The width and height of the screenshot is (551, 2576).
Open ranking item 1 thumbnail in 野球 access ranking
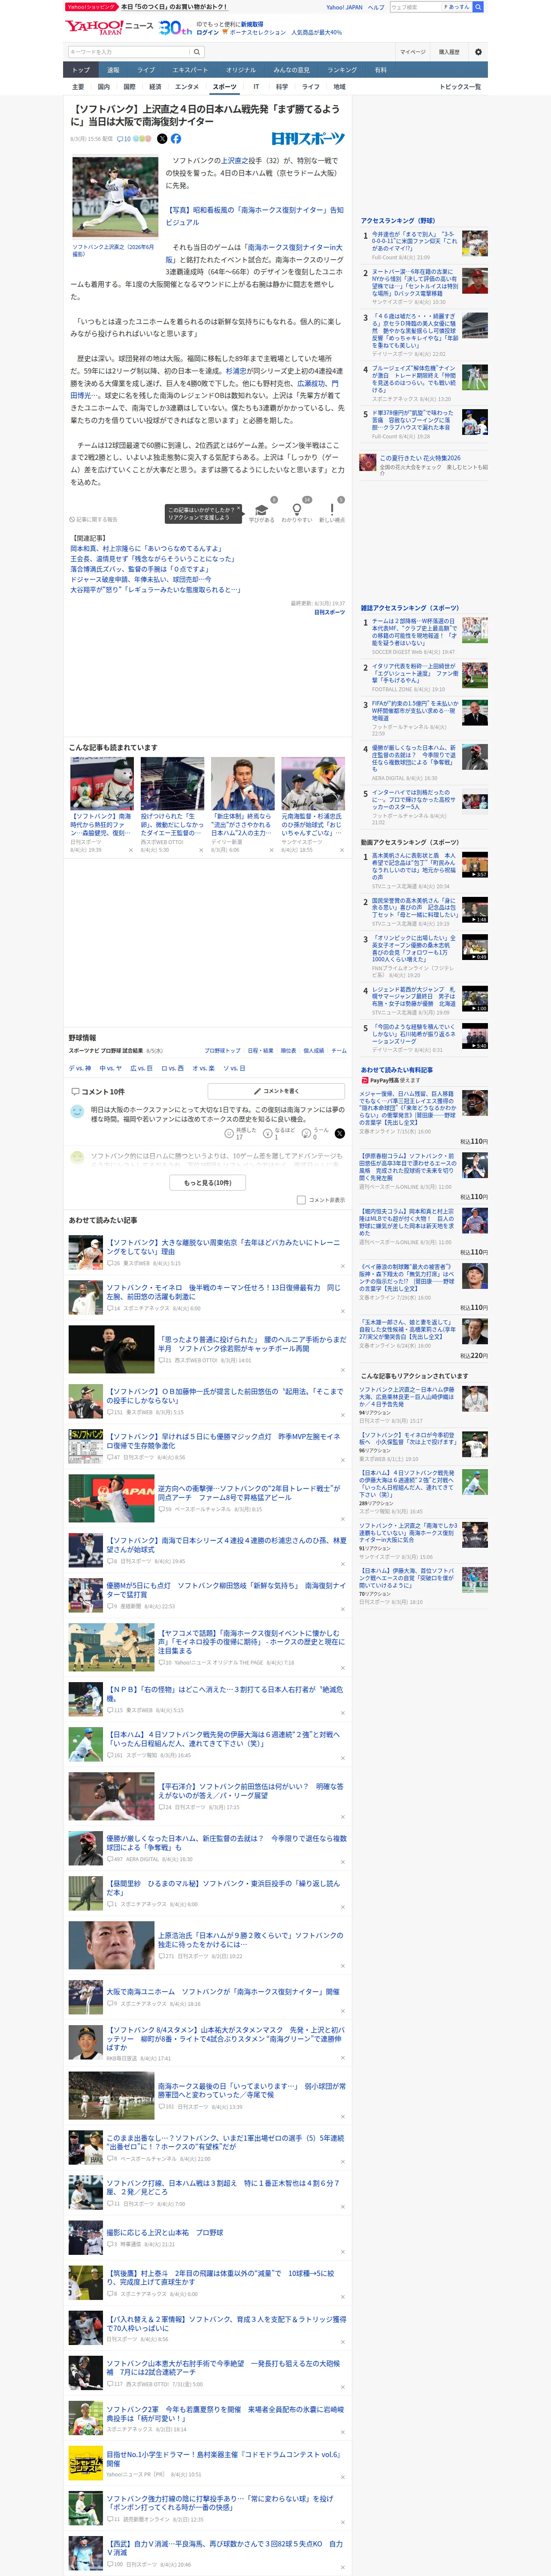(475, 243)
